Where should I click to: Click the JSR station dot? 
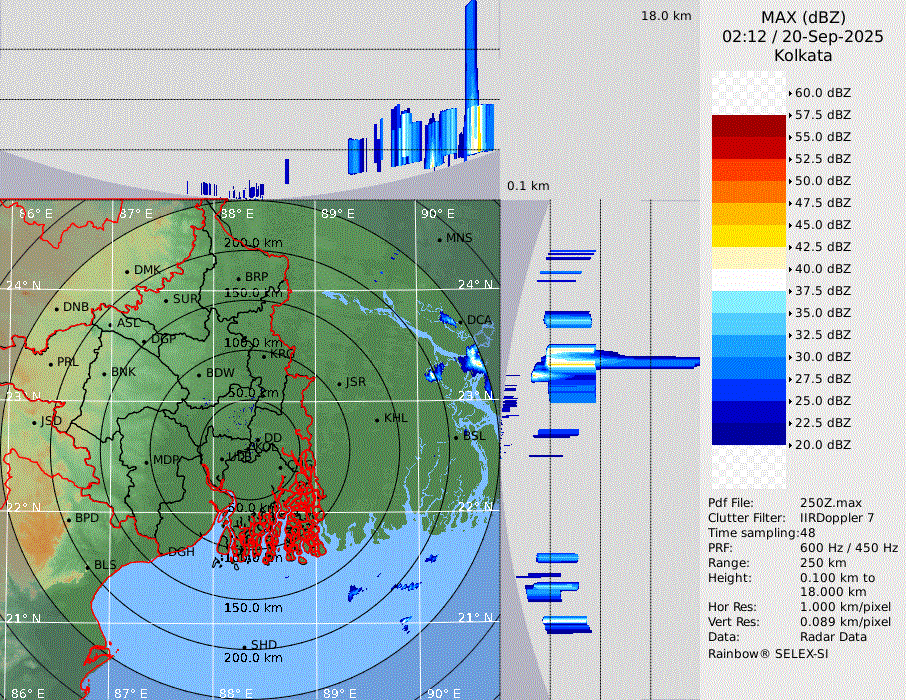click(337, 384)
